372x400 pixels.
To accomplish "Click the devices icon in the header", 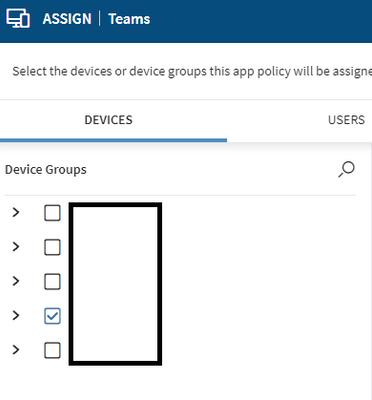I will (18, 19).
